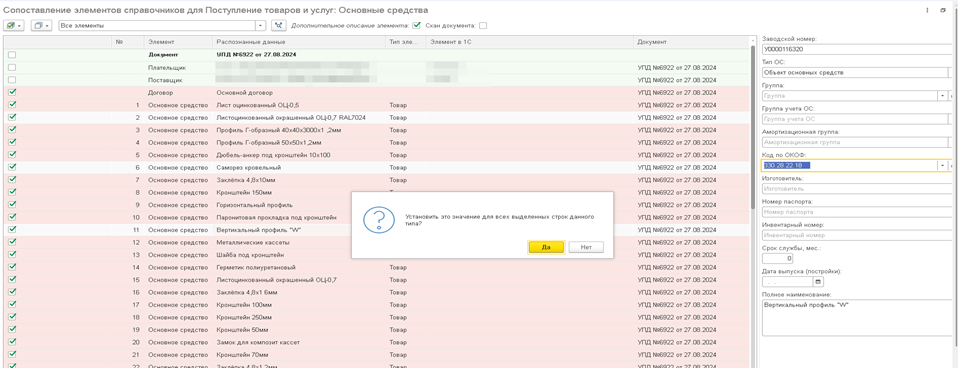Check the Плательщик row checkbox

[x=12, y=67]
